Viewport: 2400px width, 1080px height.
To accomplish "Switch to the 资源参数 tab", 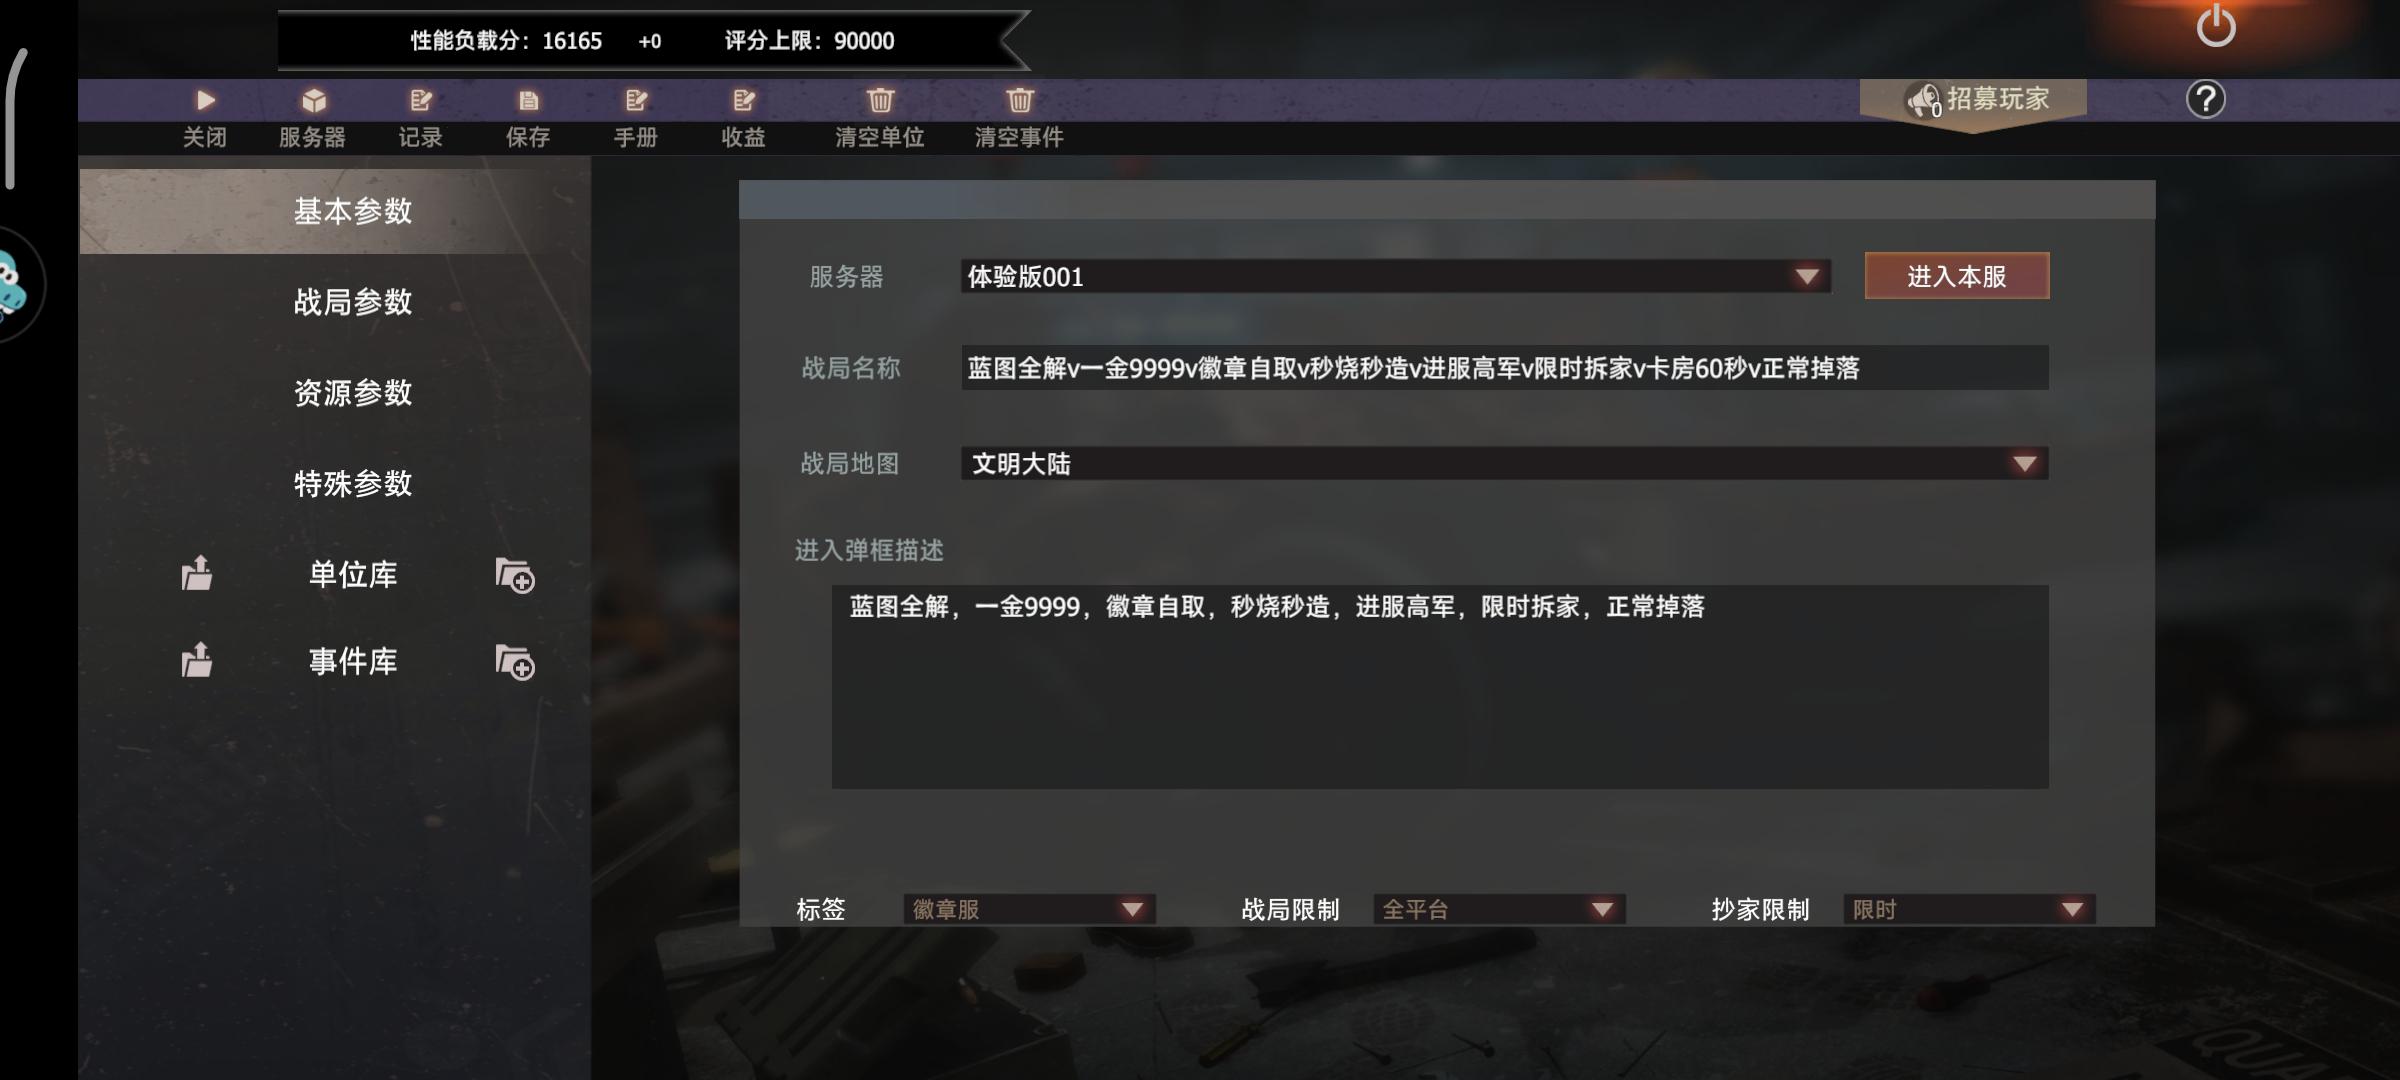I will pos(353,393).
